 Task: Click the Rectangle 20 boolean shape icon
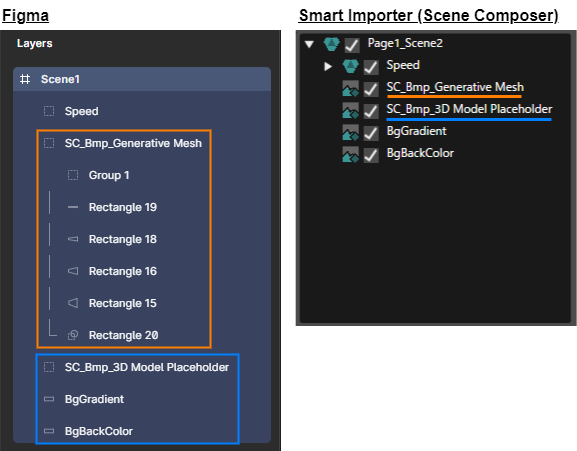click(73, 335)
